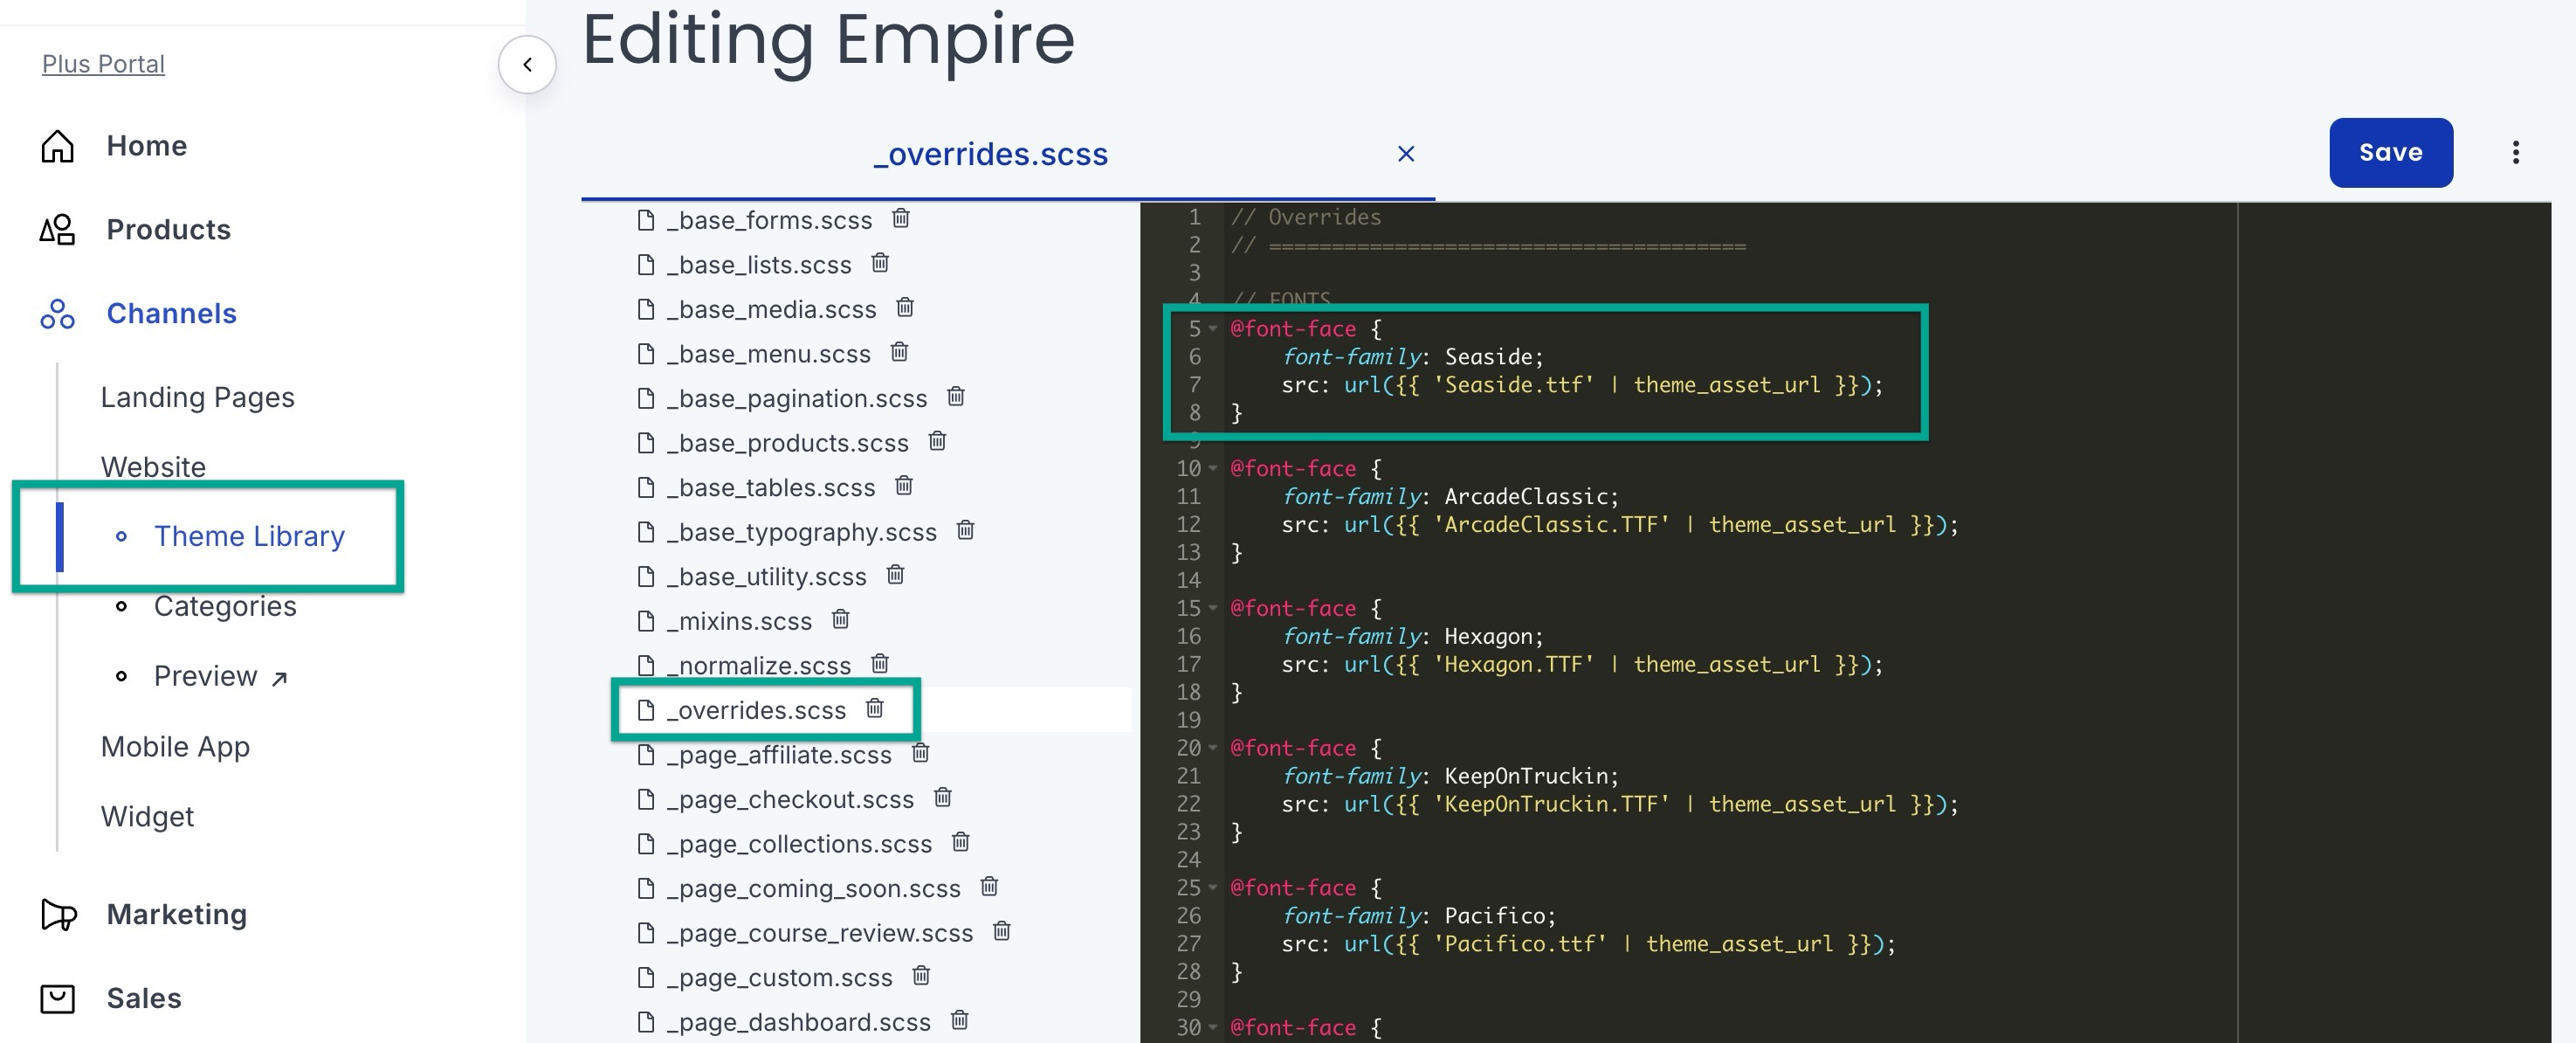The width and height of the screenshot is (2576, 1043).
Task: Follow the Plus Portal link
Action: pos(103,64)
